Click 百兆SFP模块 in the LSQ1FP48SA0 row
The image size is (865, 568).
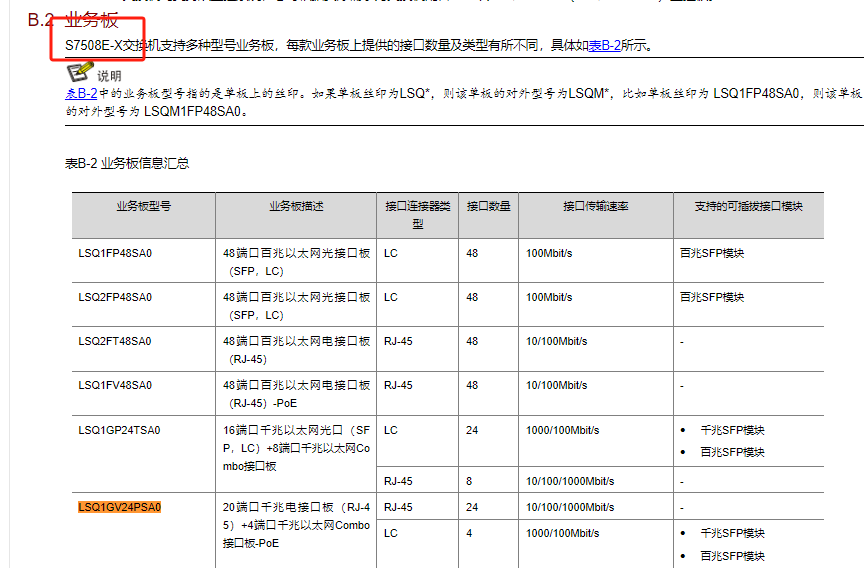[x=712, y=253]
